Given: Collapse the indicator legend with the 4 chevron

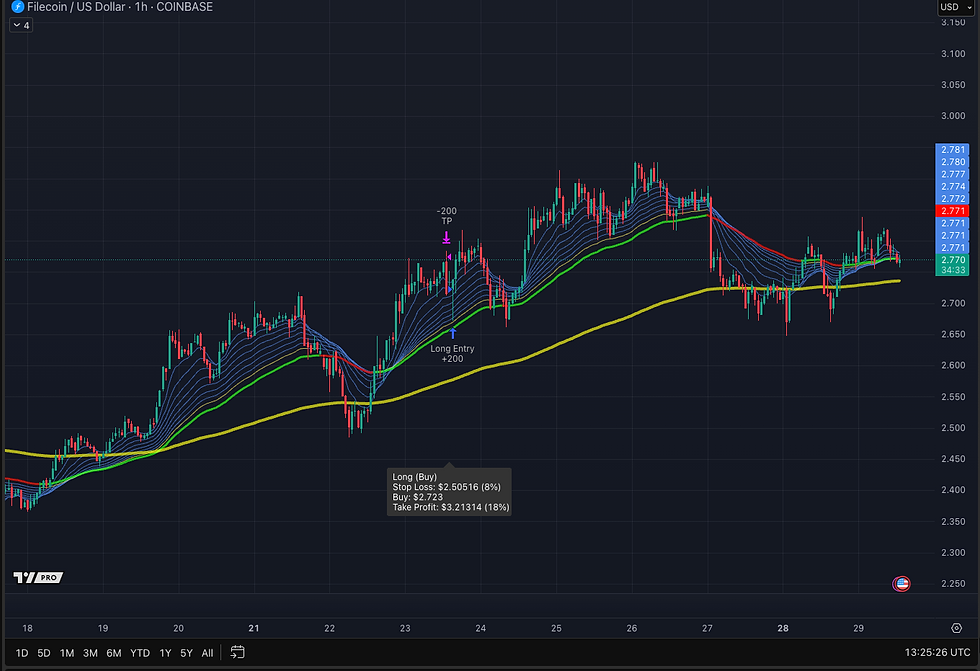Looking at the screenshot, I should click(x=20, y=24).
